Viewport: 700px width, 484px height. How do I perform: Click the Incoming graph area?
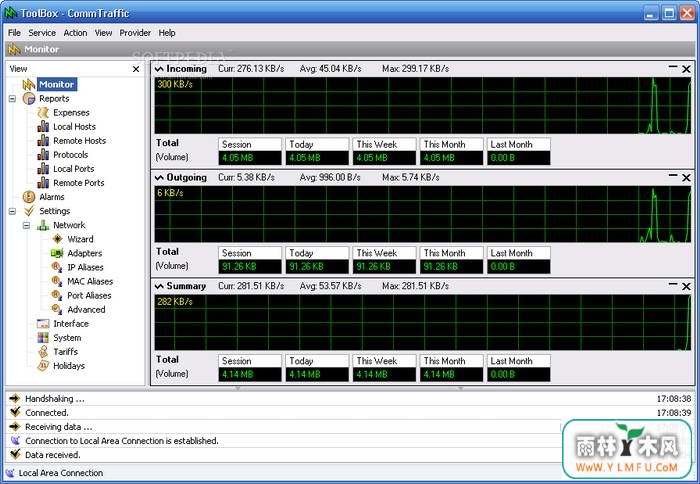point(422,105)
